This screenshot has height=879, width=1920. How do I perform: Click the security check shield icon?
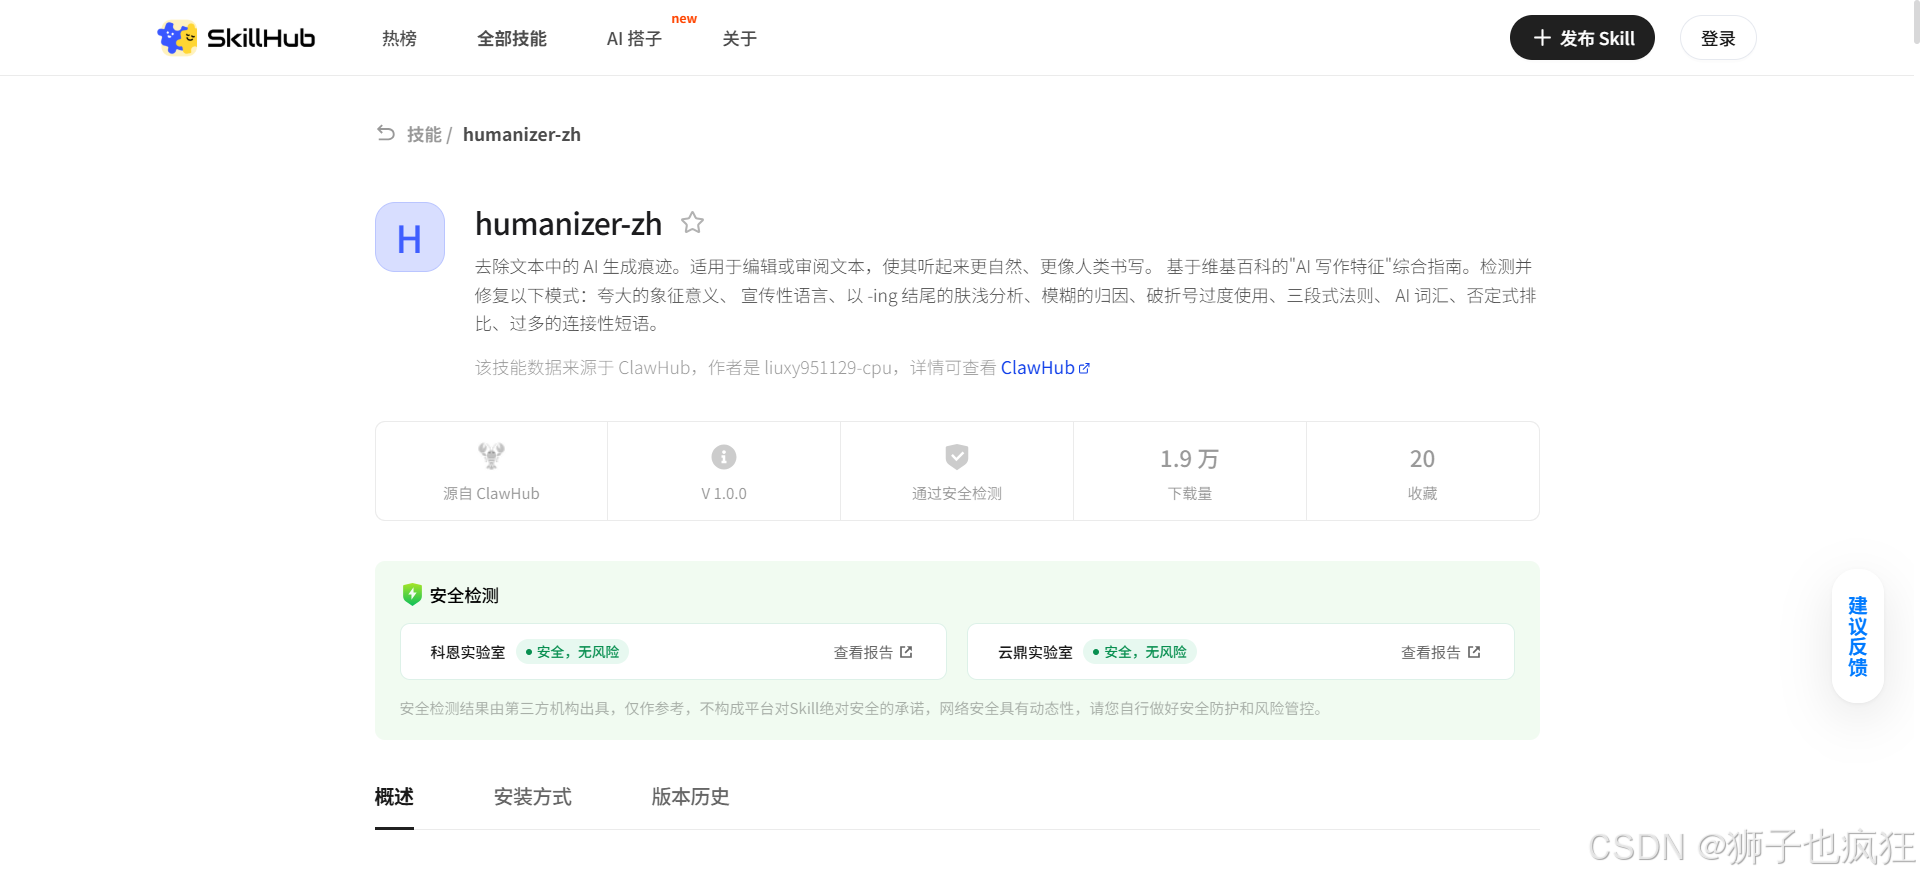coord(957,457)
